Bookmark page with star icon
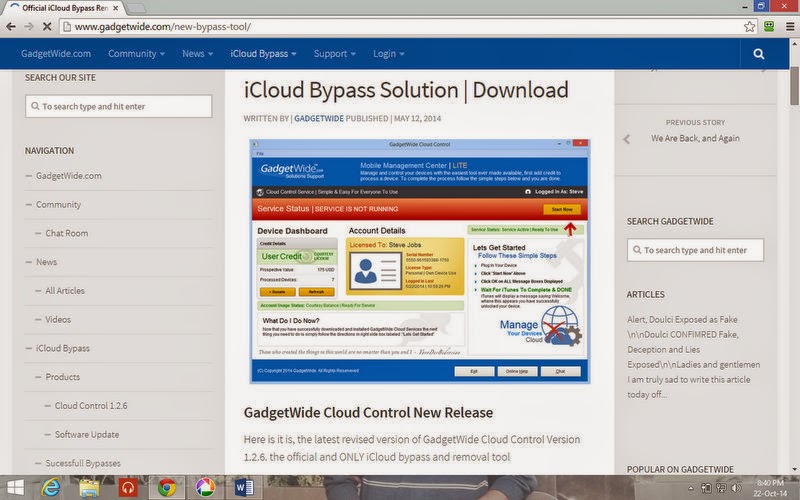 (749, 27)
